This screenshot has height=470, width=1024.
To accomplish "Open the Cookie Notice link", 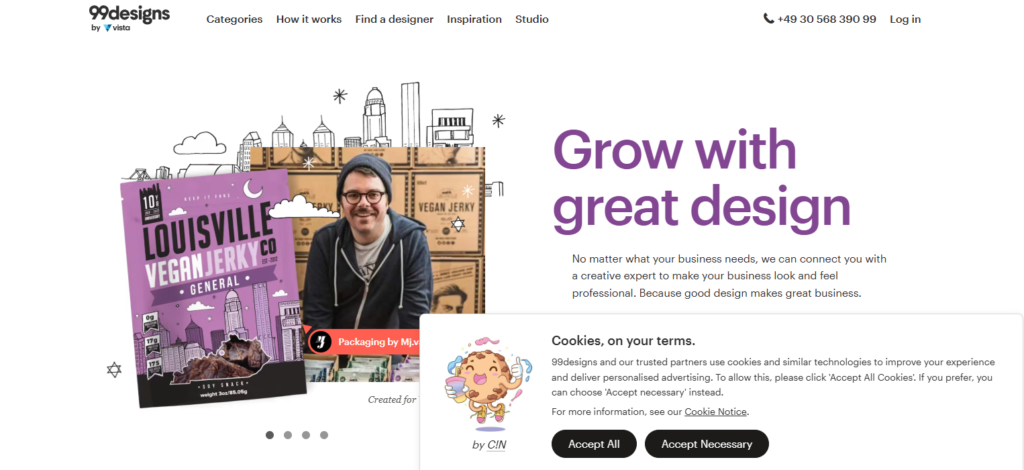I will (x=716, y=412).
